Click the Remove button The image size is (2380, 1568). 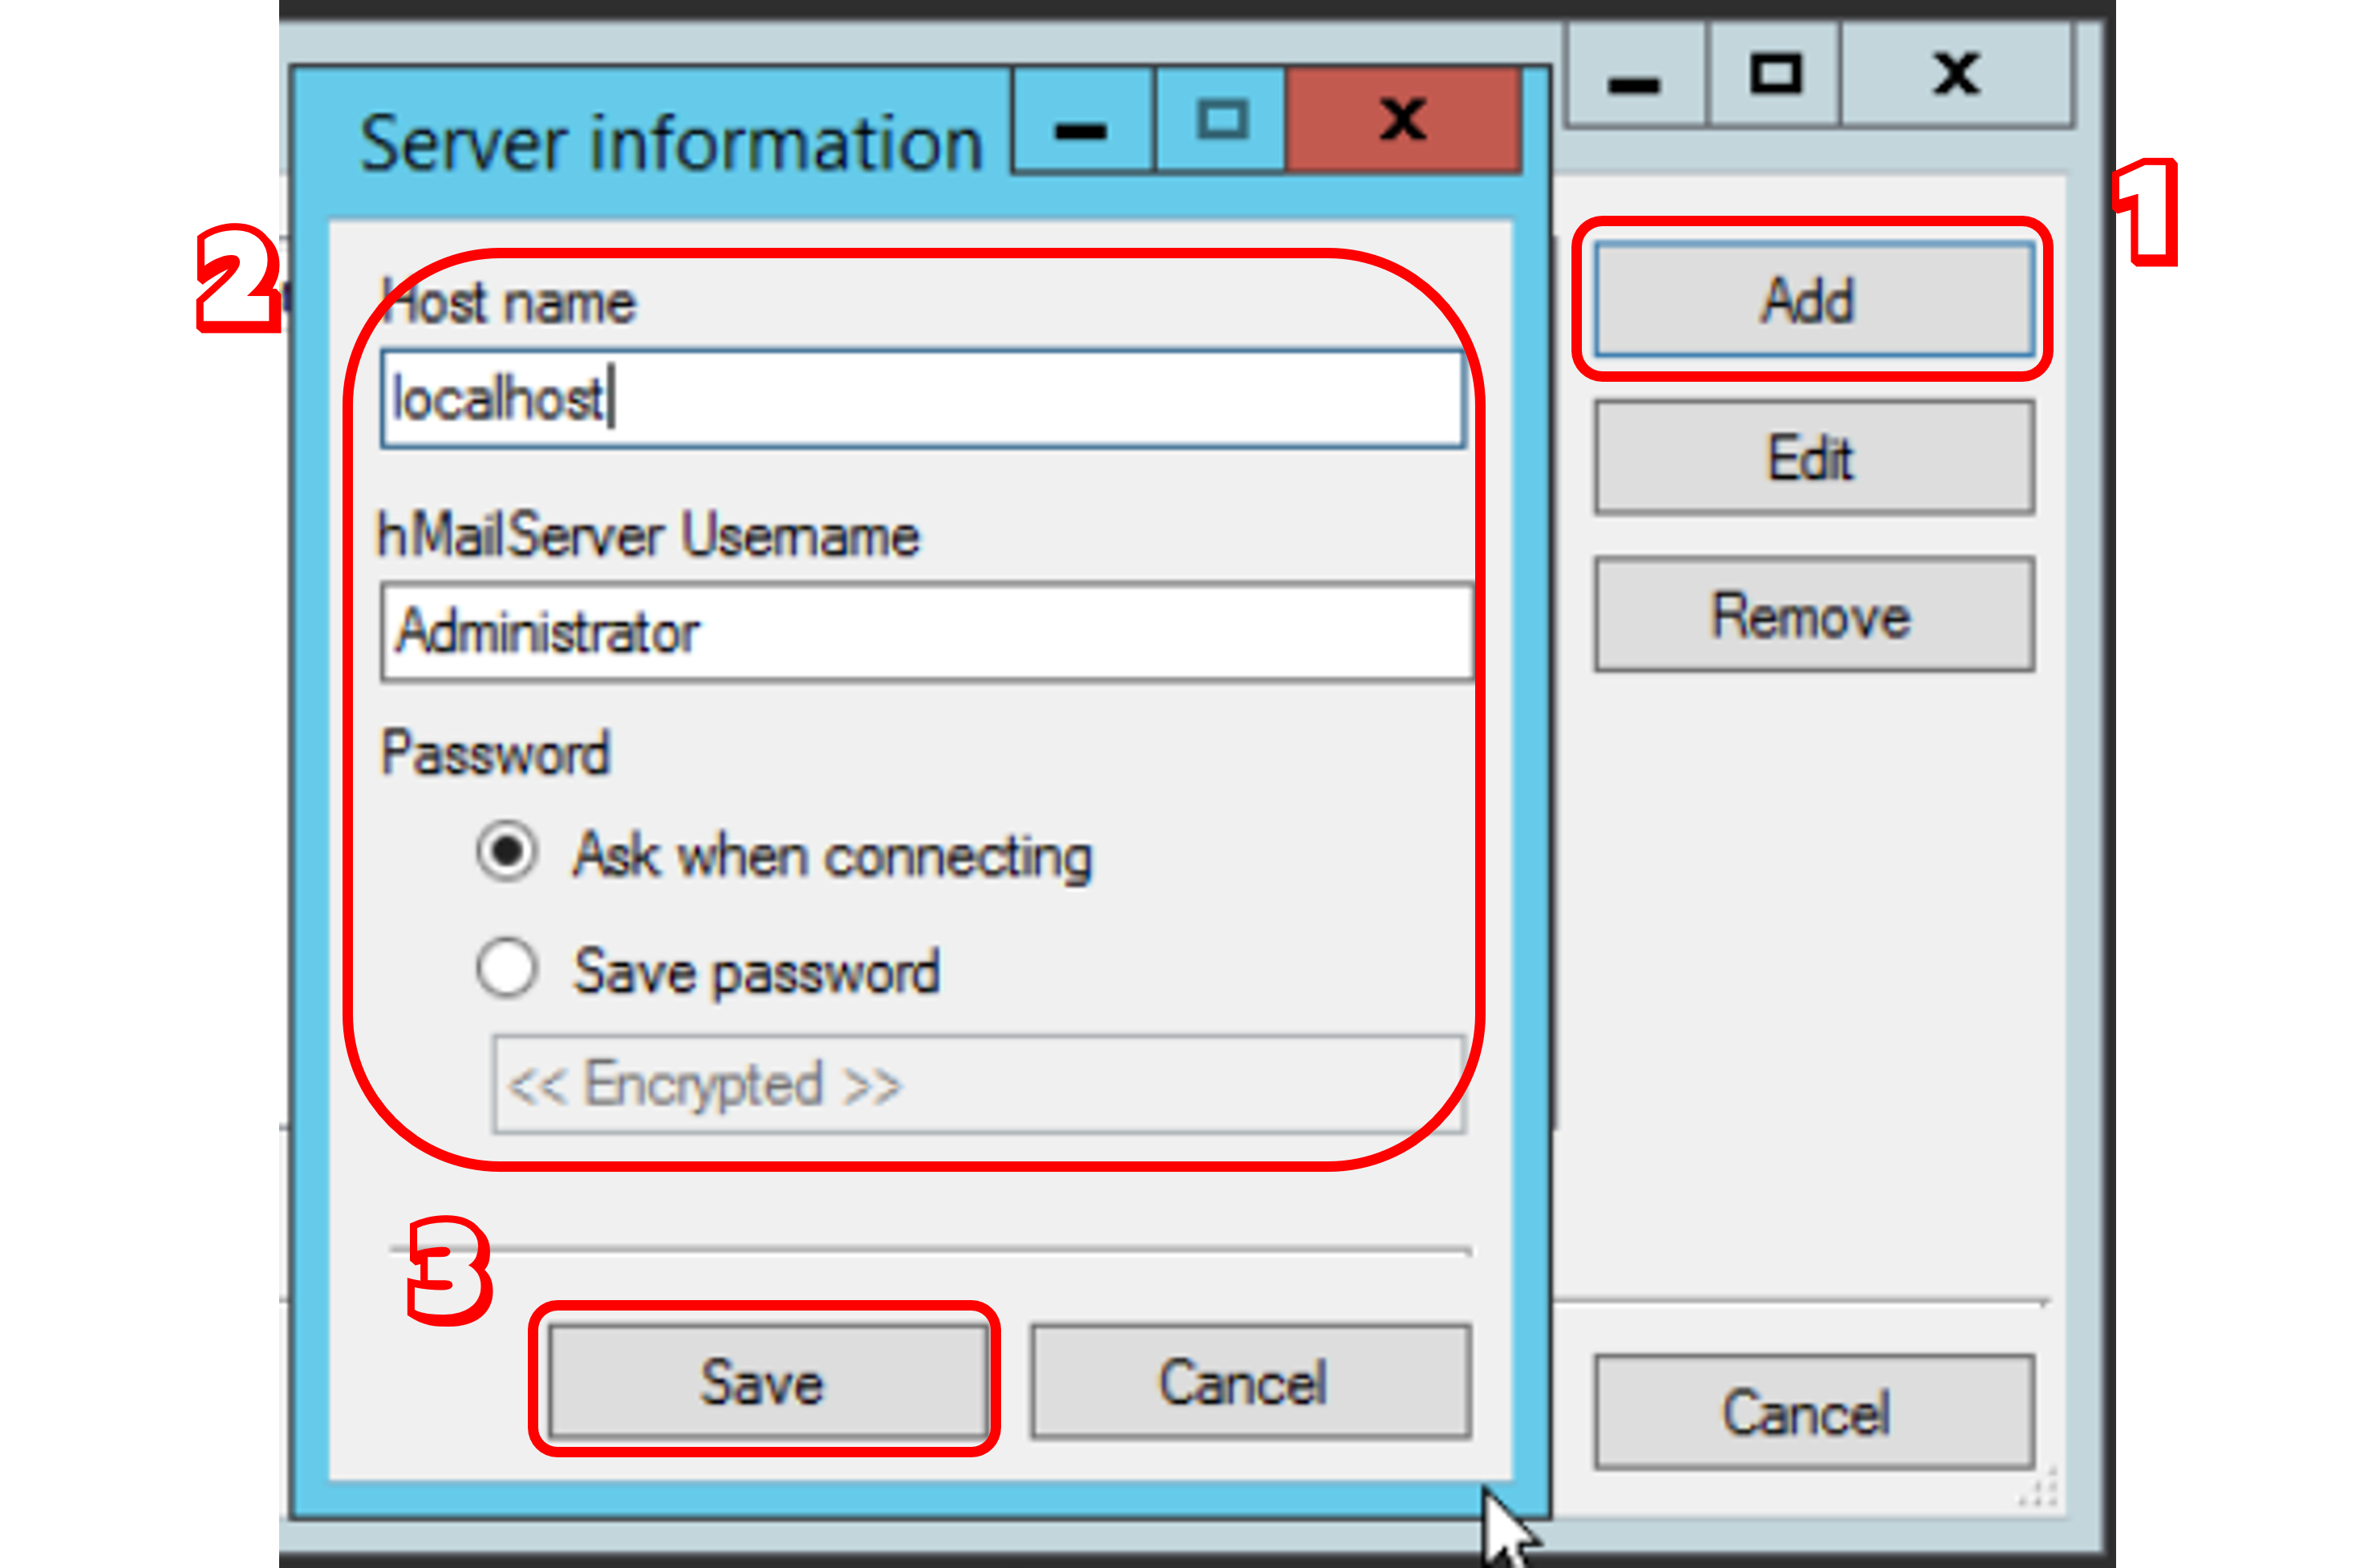point(1813,615)
